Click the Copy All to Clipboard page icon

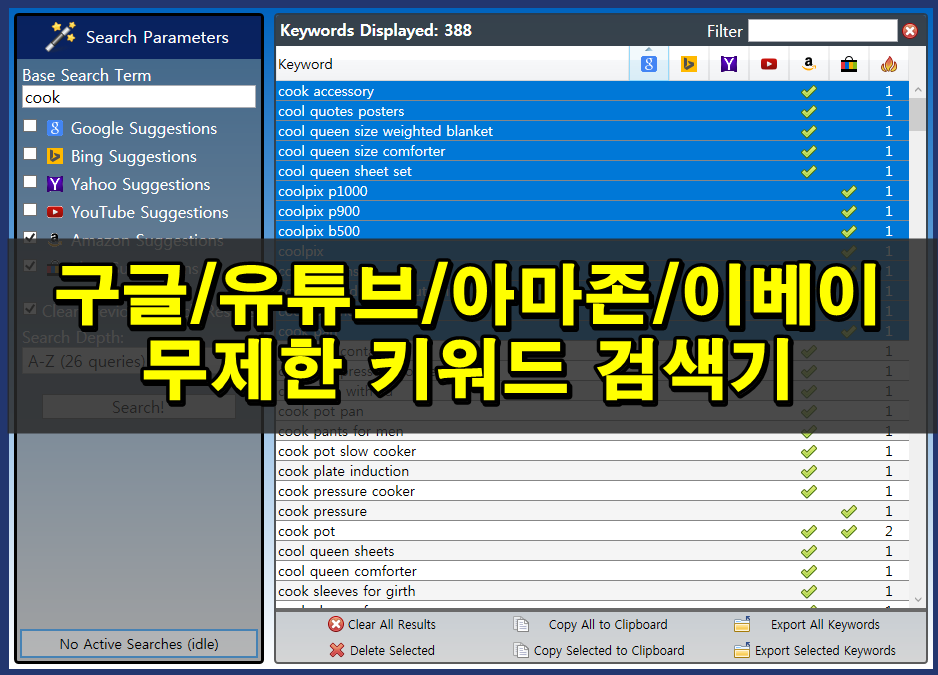[x=521, y=624]
